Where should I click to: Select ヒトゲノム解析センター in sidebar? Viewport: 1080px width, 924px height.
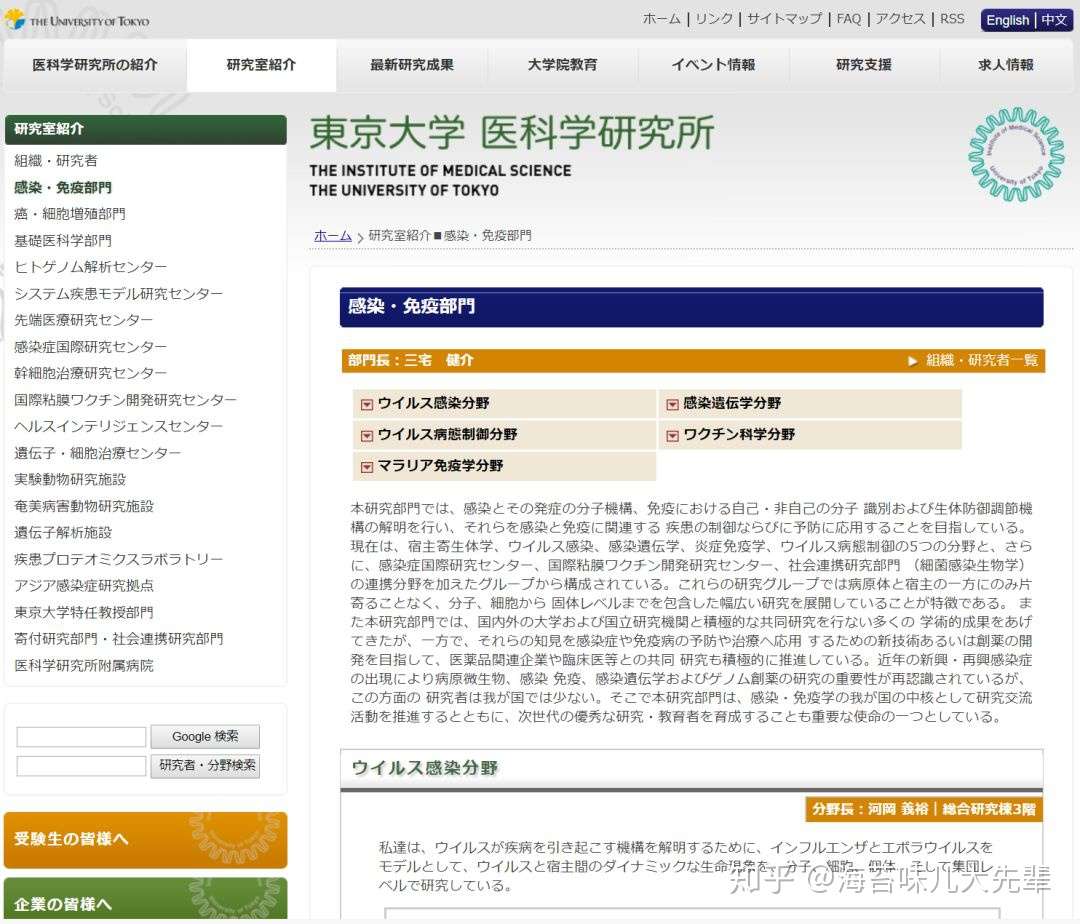(x=90, y=266)
